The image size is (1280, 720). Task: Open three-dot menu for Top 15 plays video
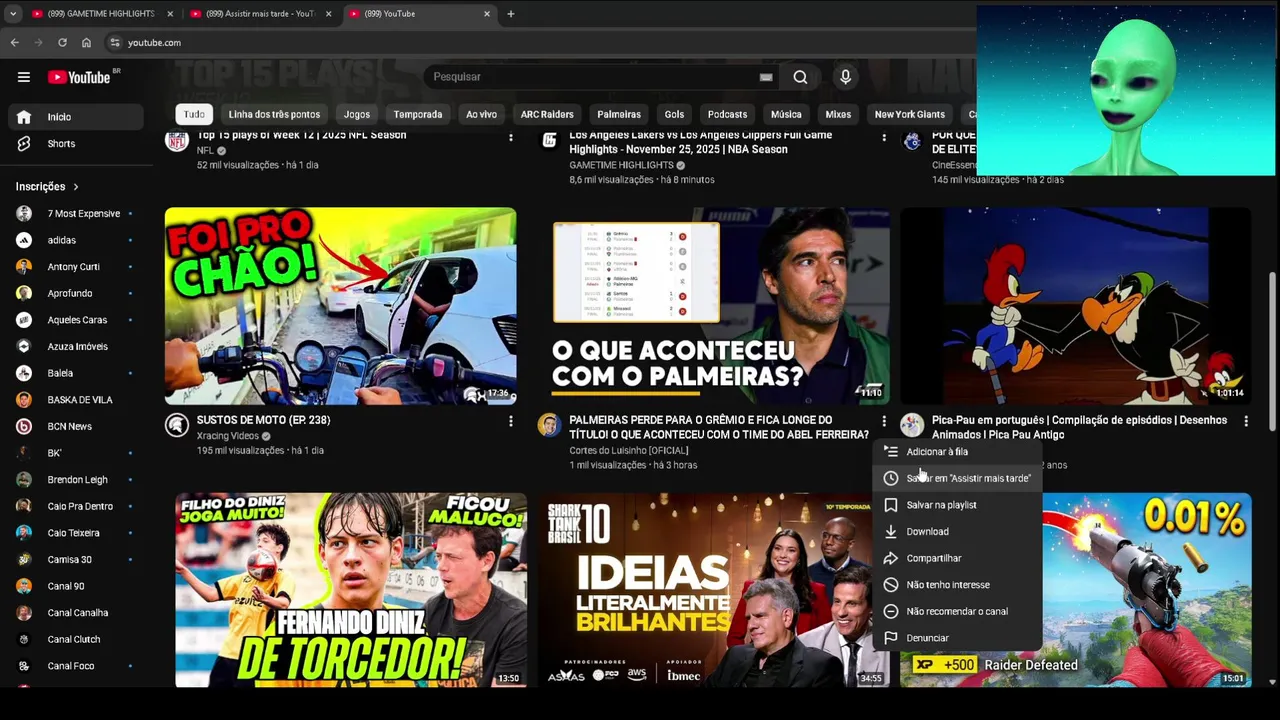[x=510, y=137]
